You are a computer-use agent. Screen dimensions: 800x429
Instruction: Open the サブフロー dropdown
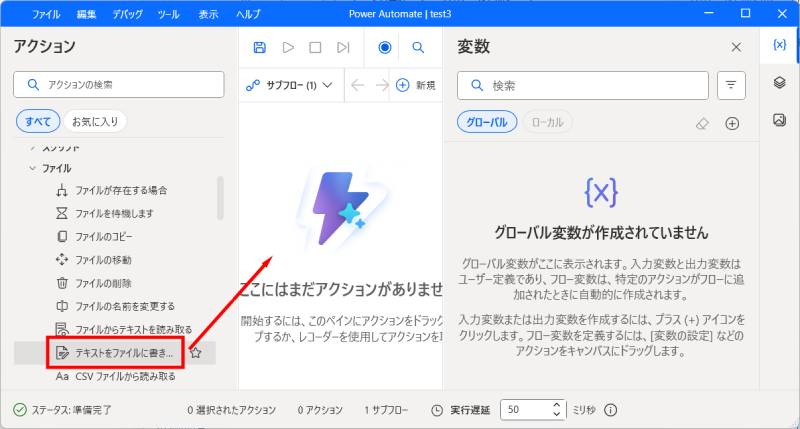289,85
